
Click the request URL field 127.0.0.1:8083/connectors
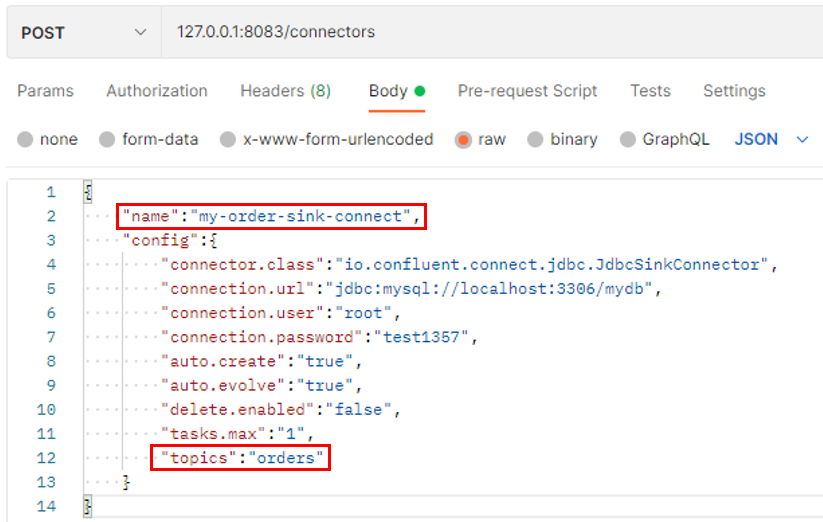coord(492,33)
